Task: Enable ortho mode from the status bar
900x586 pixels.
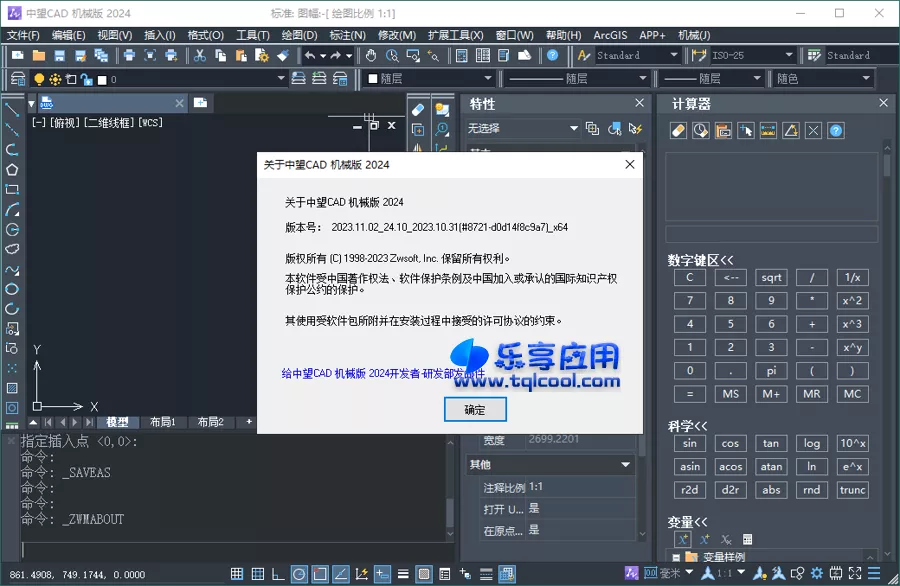Action: 277,575
